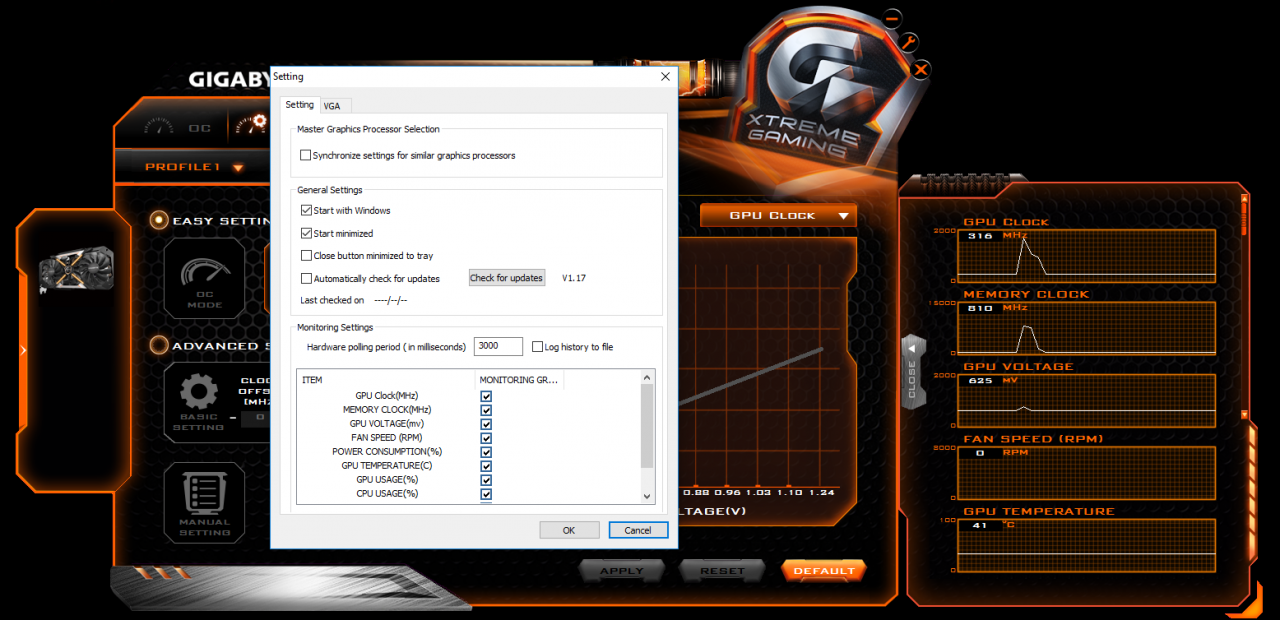Click the Fan Speed (RPM) graph
The image size is (1280, 620).
coord(1086,473)
